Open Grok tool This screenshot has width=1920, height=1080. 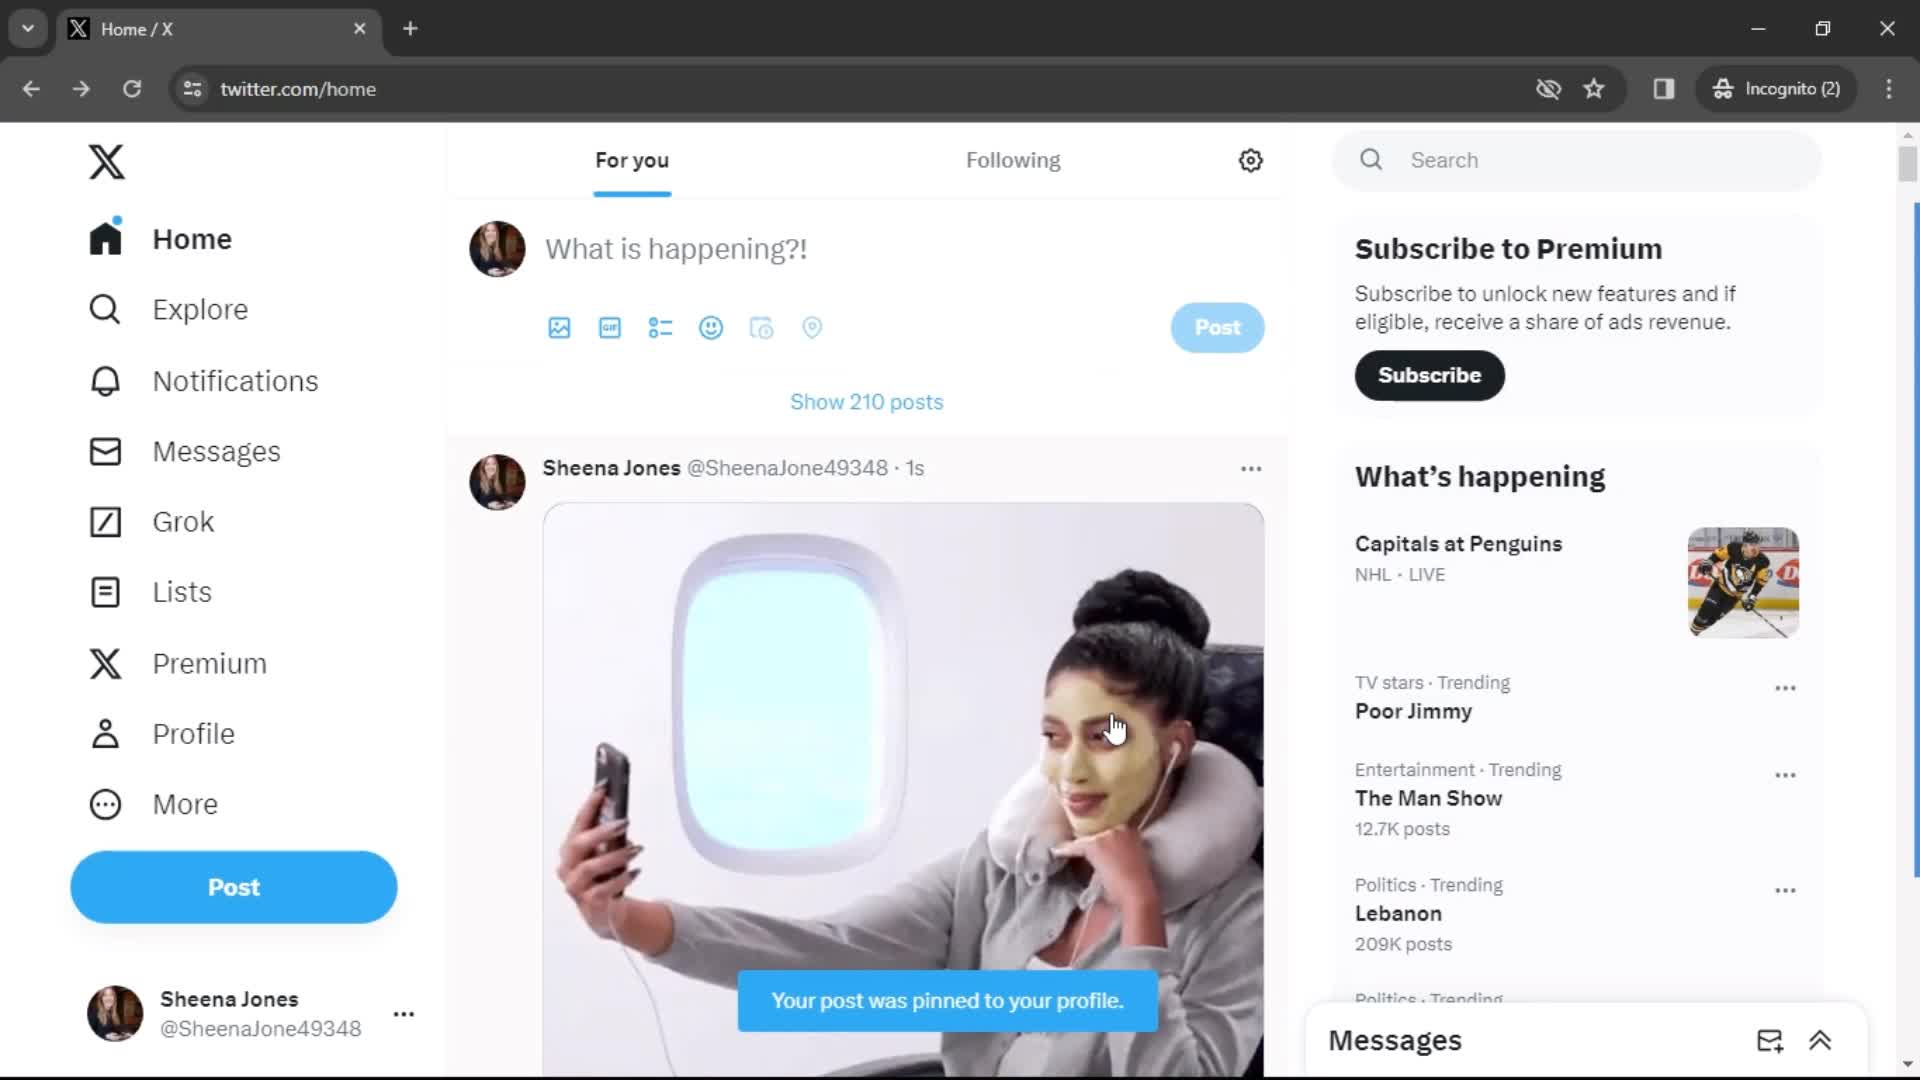183,521
